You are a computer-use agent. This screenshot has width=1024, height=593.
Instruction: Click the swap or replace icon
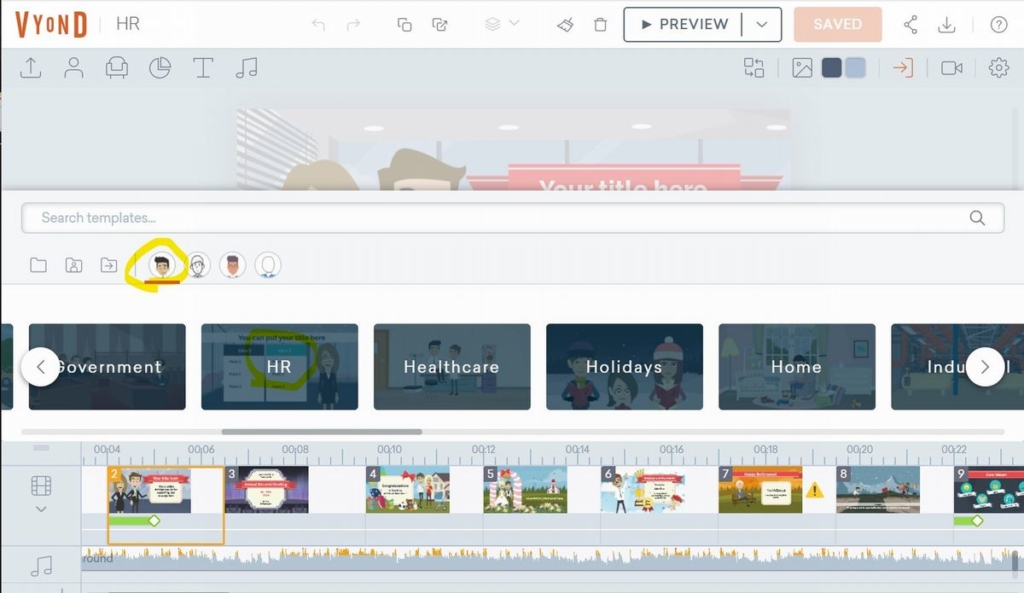[754, 68]
